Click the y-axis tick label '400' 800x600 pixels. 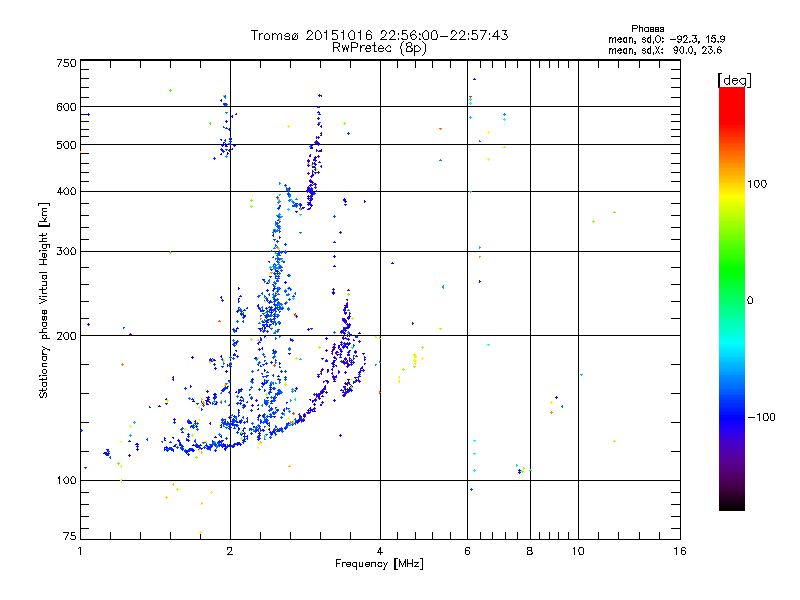[66, 191]
